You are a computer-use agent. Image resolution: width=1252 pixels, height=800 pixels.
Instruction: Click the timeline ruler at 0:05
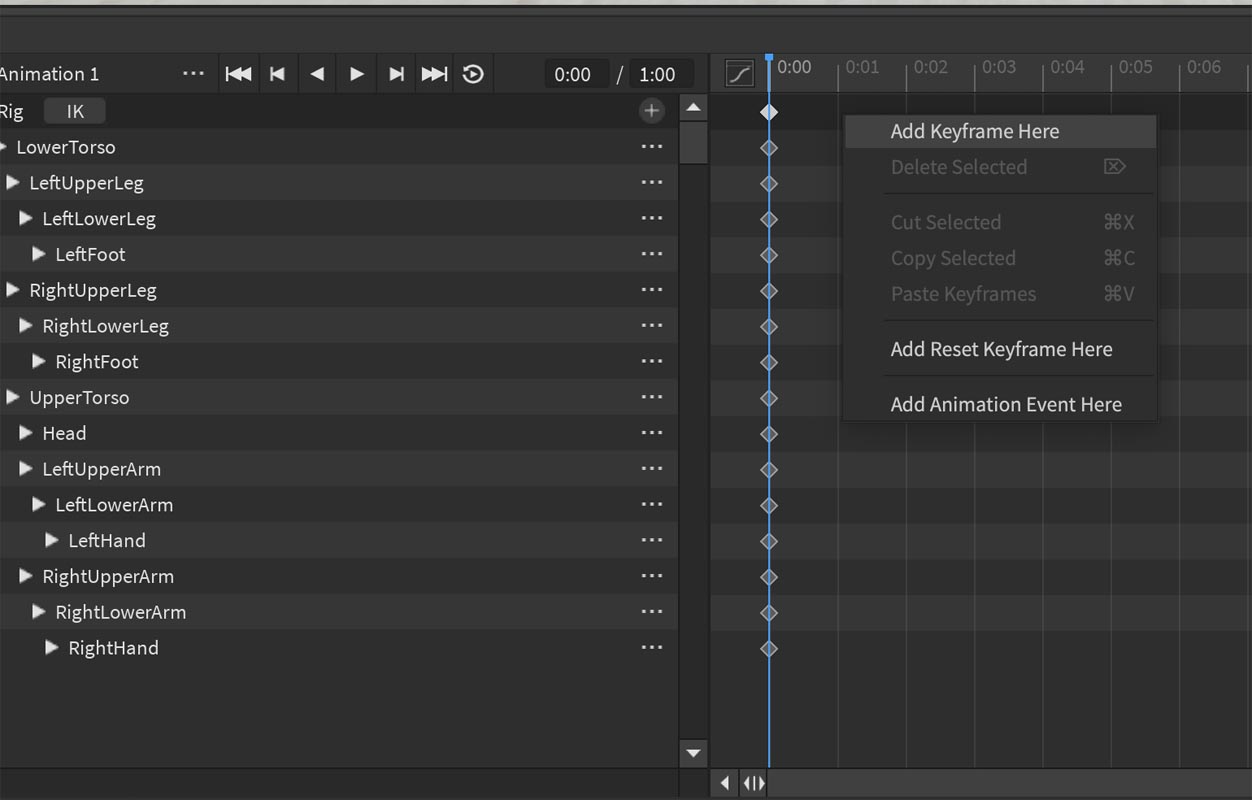coord(1135,67)
